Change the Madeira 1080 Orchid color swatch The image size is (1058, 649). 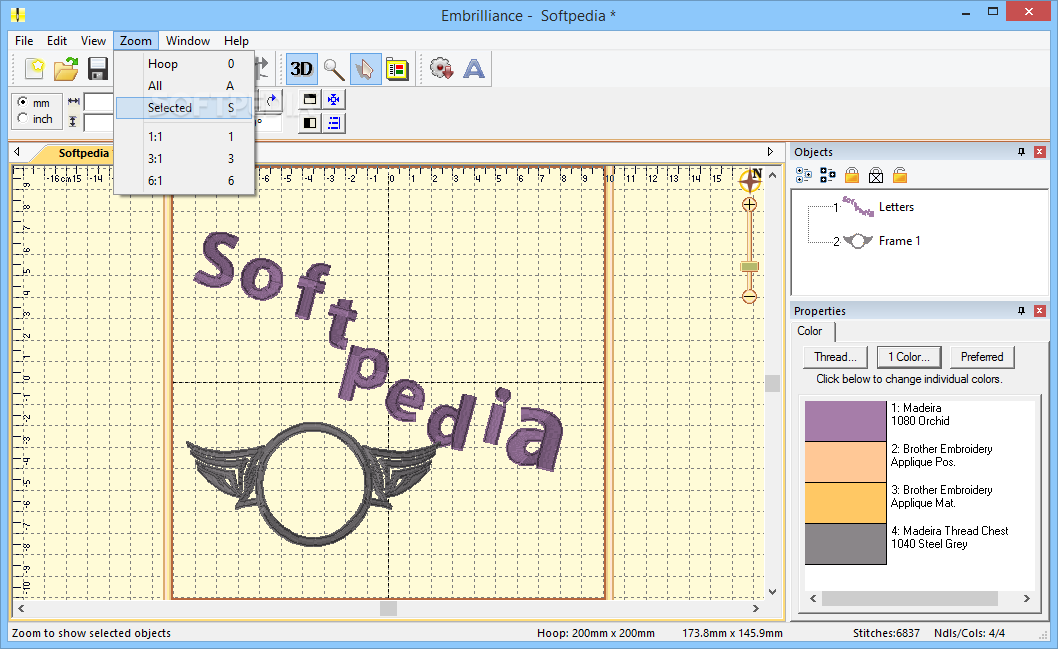click(845, 421)
